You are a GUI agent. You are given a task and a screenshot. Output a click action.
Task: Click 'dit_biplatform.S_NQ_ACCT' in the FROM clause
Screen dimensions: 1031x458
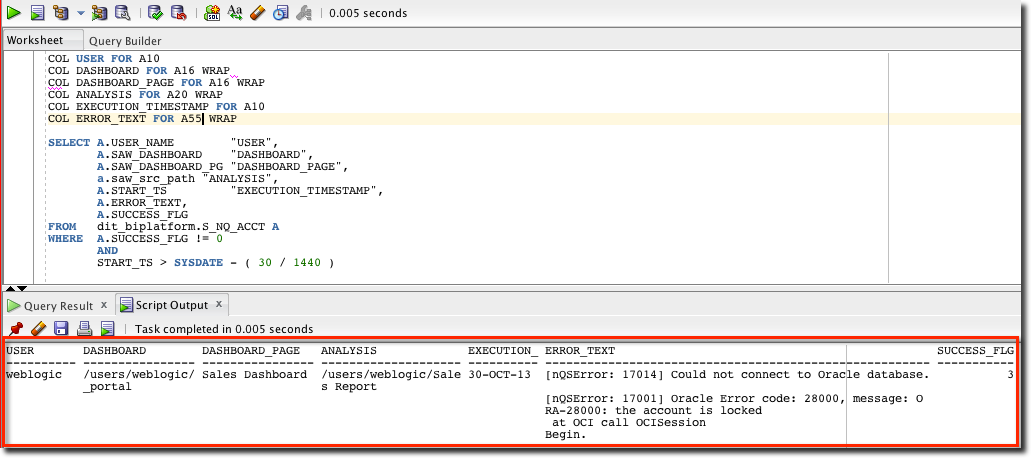[181, 227]
